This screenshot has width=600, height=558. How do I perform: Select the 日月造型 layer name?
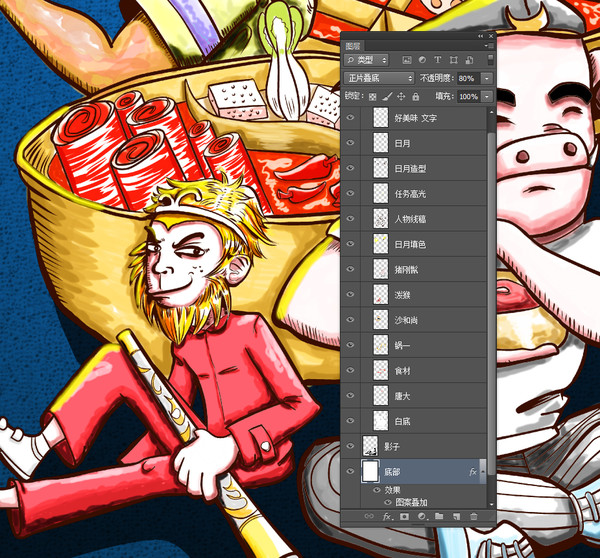pos(410,169)
